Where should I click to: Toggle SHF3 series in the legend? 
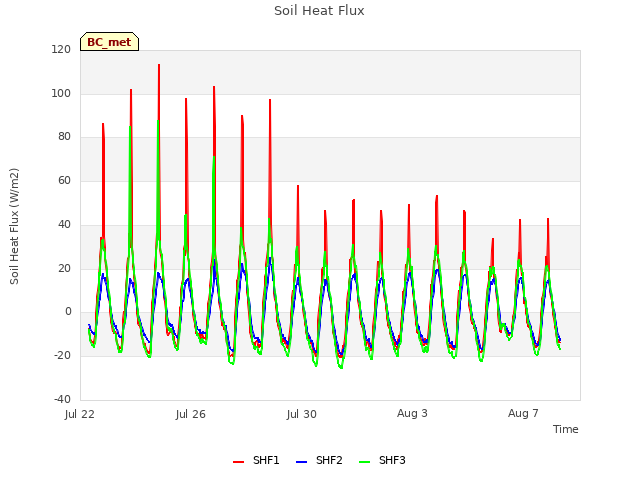coord(382,460)
